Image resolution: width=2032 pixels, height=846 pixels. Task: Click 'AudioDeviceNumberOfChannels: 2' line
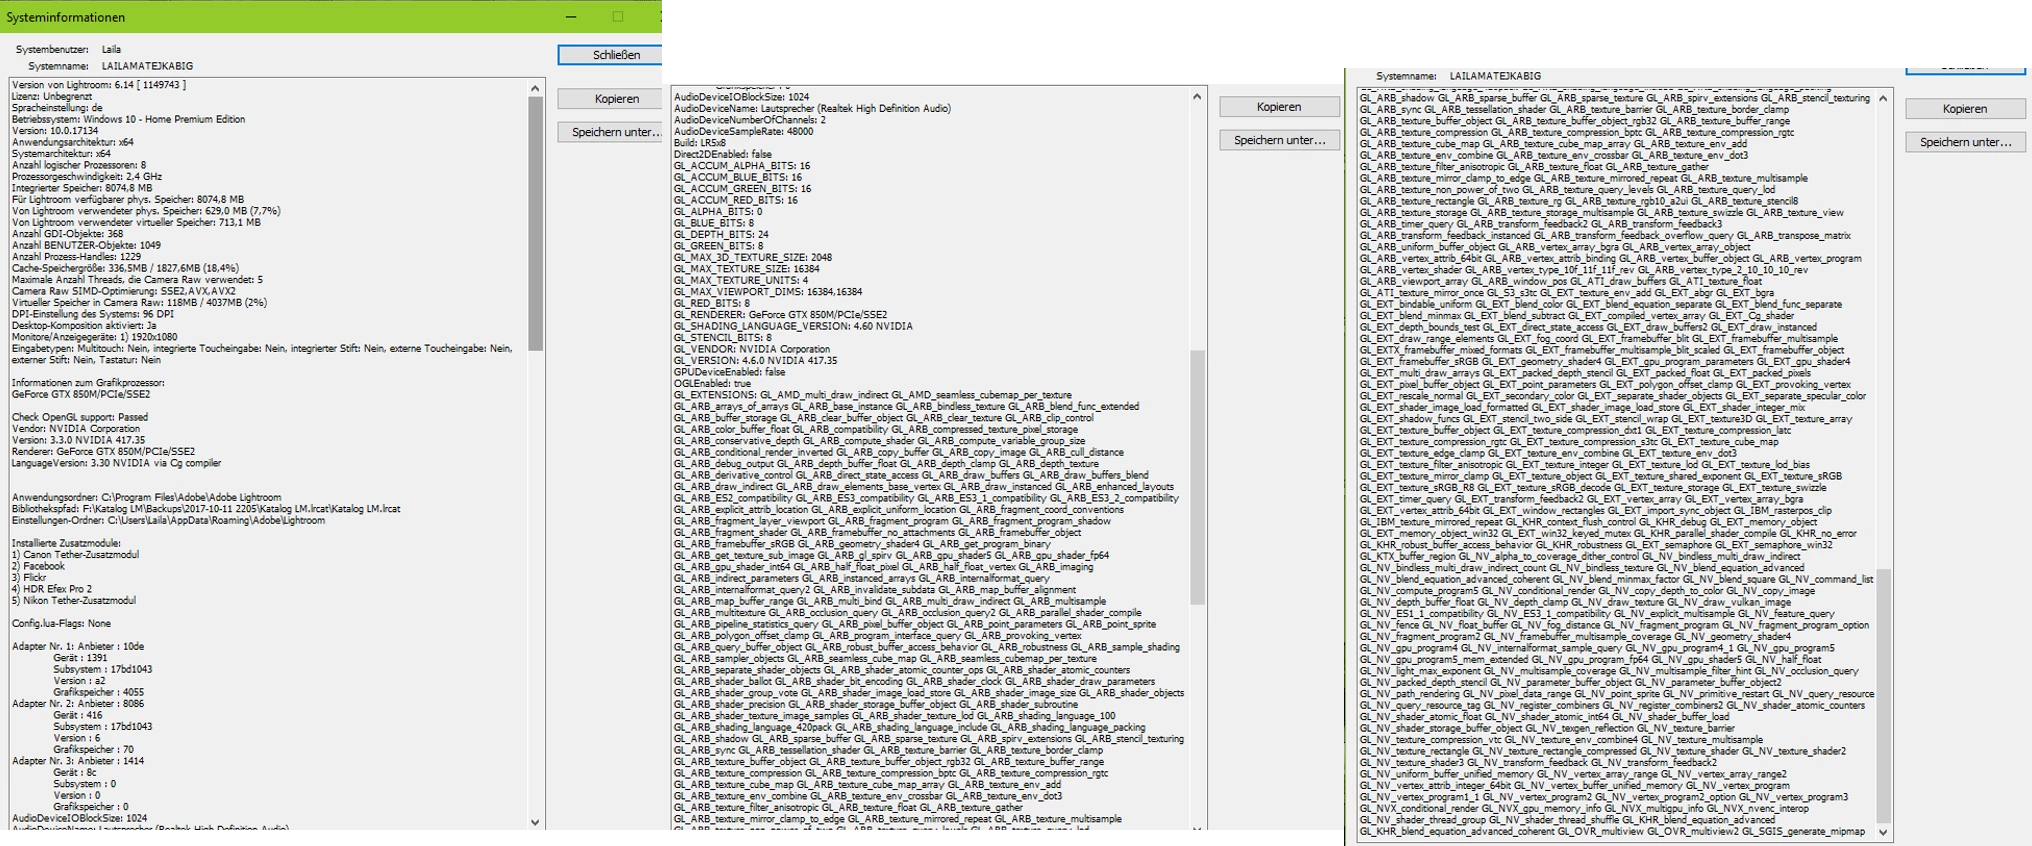coord(750,120)
